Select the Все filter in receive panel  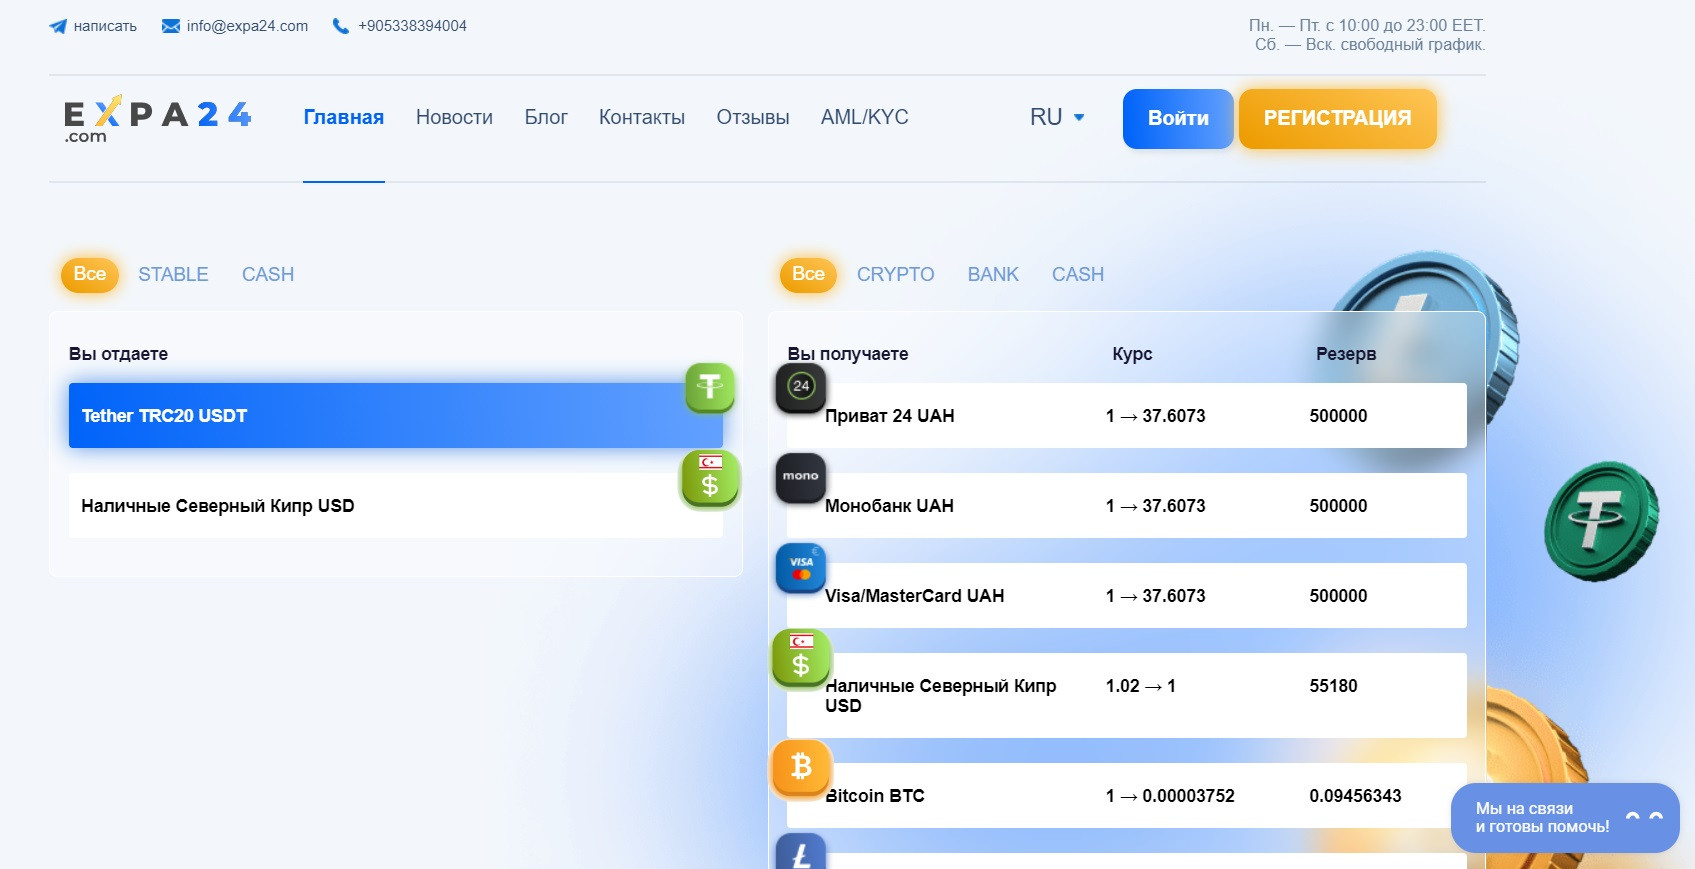pos(808,274)
